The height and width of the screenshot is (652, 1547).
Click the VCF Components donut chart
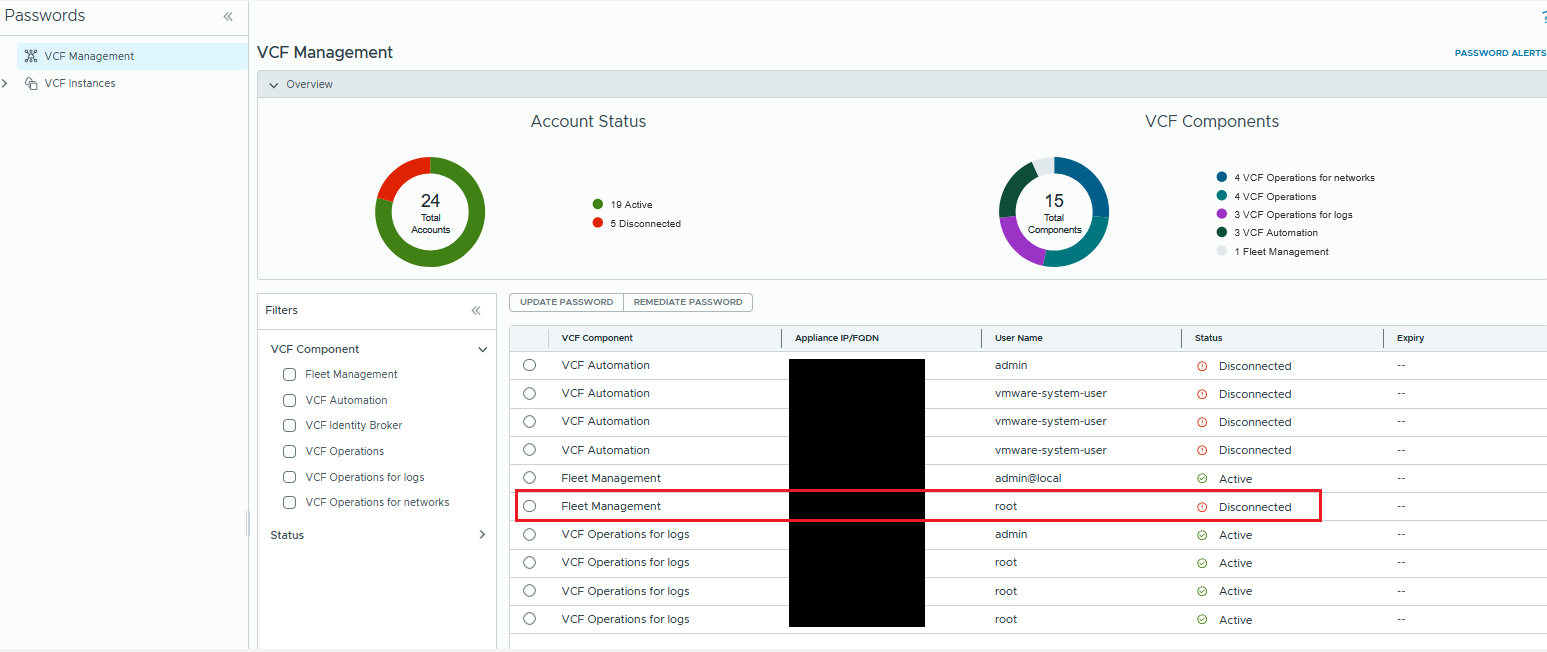pyautogui.click(x=1054, y=212)
